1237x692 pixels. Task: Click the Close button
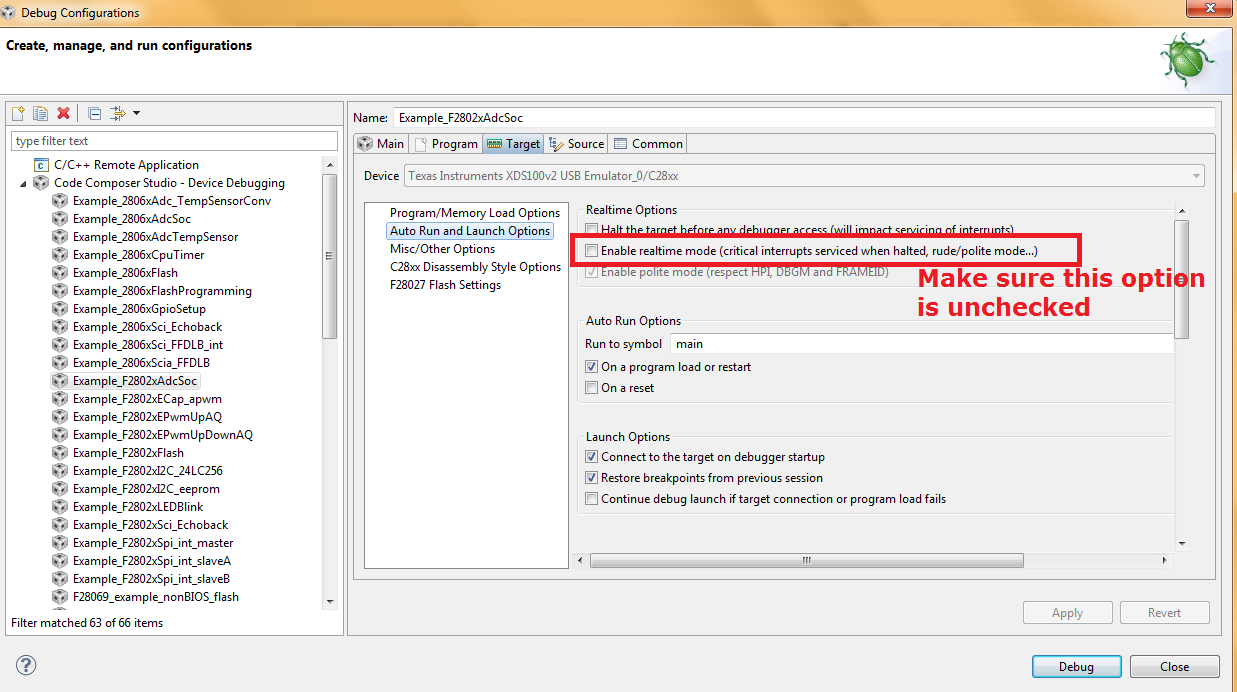[x=1174, y=666]
